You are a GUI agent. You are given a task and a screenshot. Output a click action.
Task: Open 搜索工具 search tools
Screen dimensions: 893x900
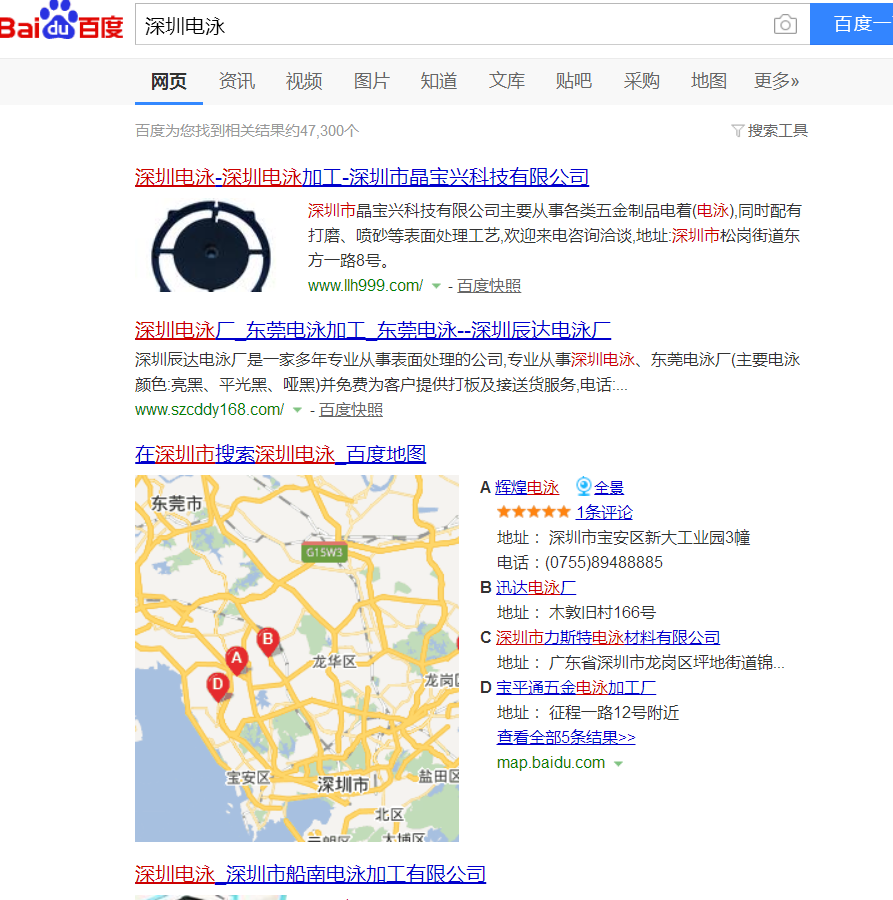(x=778, y=131)
